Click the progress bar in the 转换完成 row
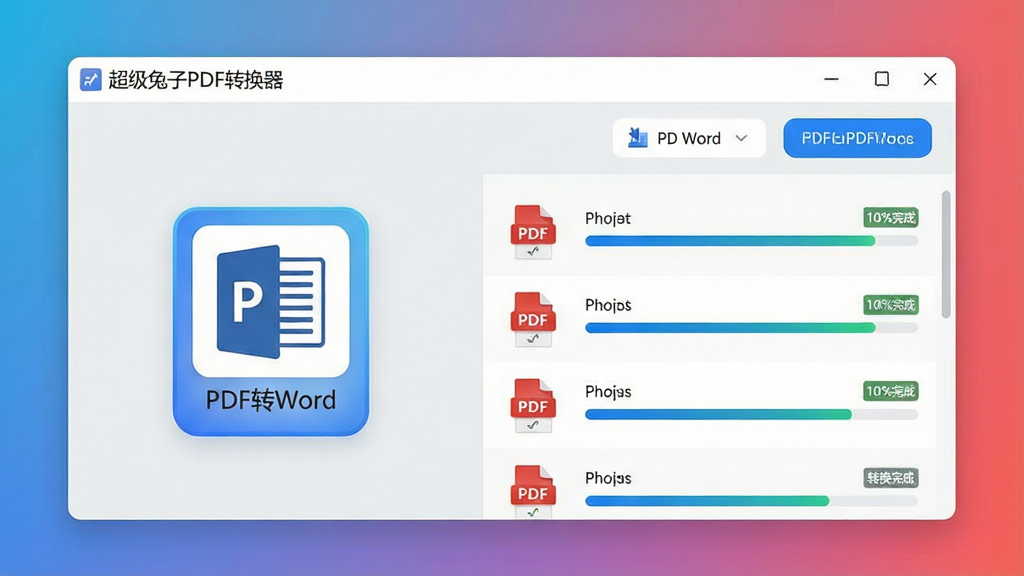 pos(752,501)
